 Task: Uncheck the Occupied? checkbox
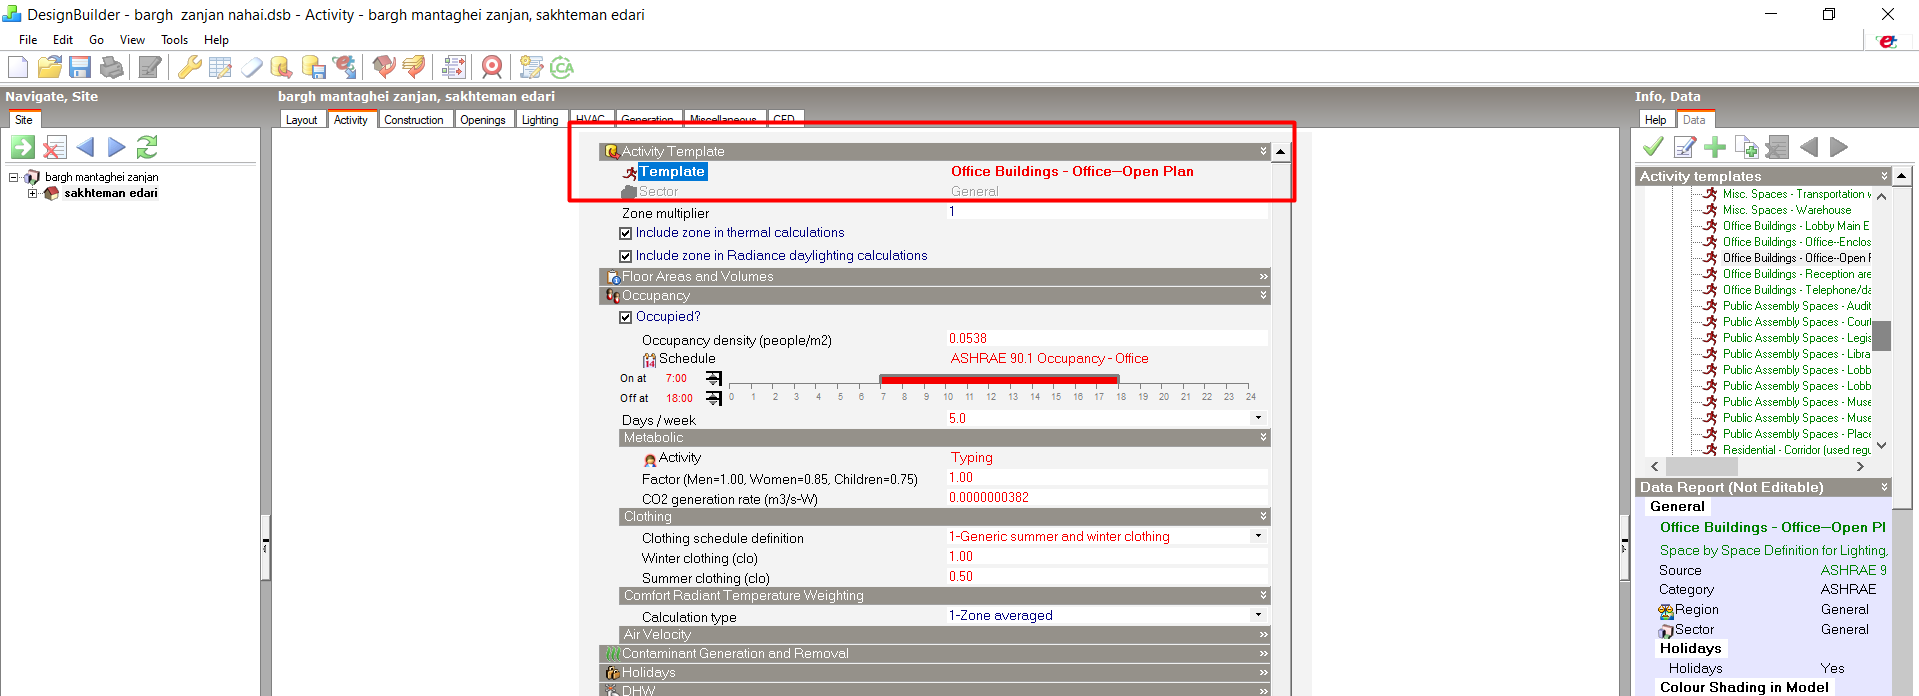(x=626, y=317)
